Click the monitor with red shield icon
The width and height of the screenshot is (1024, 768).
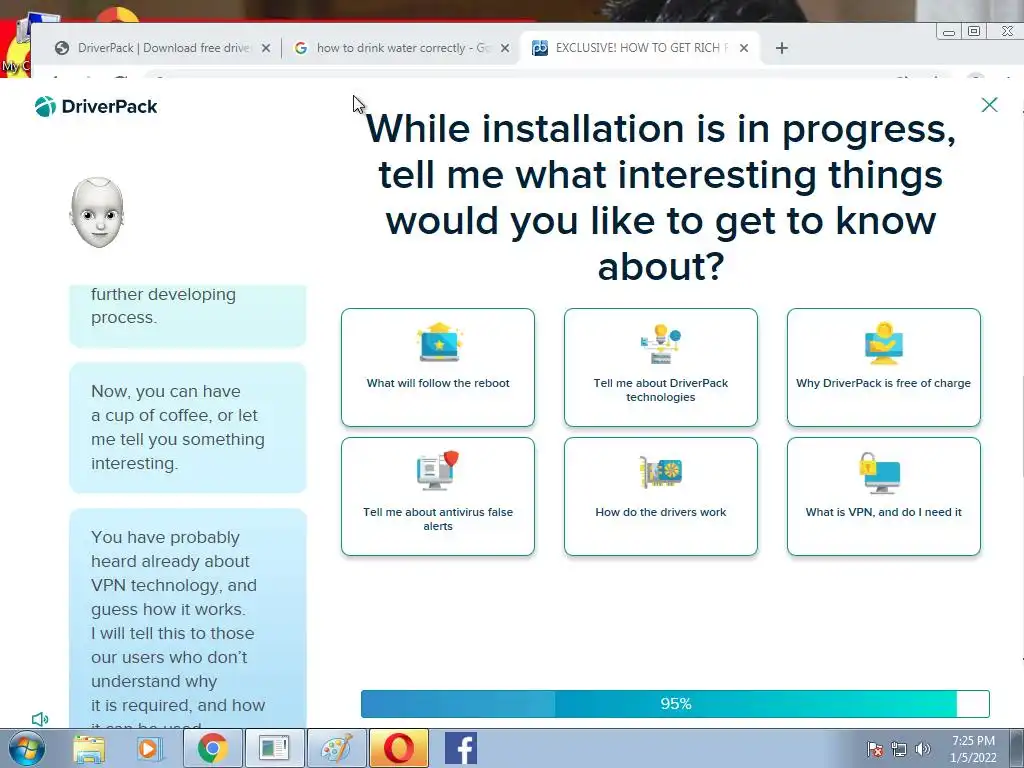tap(438, 470)
